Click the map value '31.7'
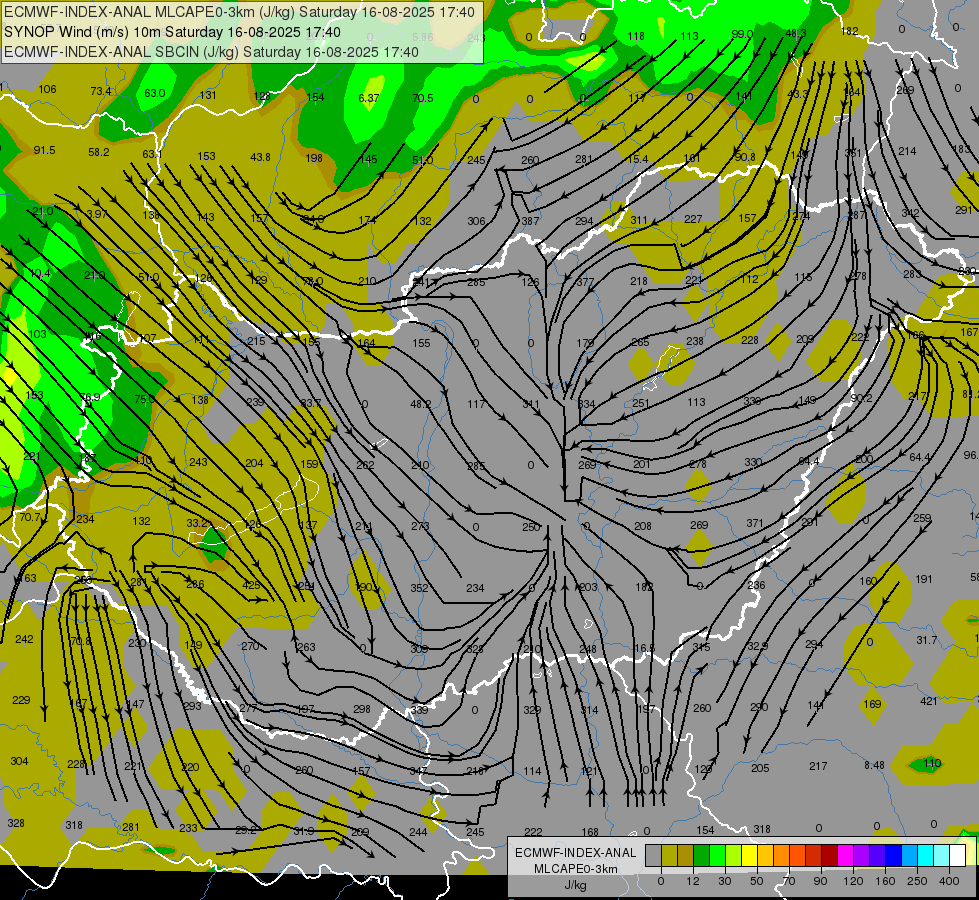 tap(927, 640)
